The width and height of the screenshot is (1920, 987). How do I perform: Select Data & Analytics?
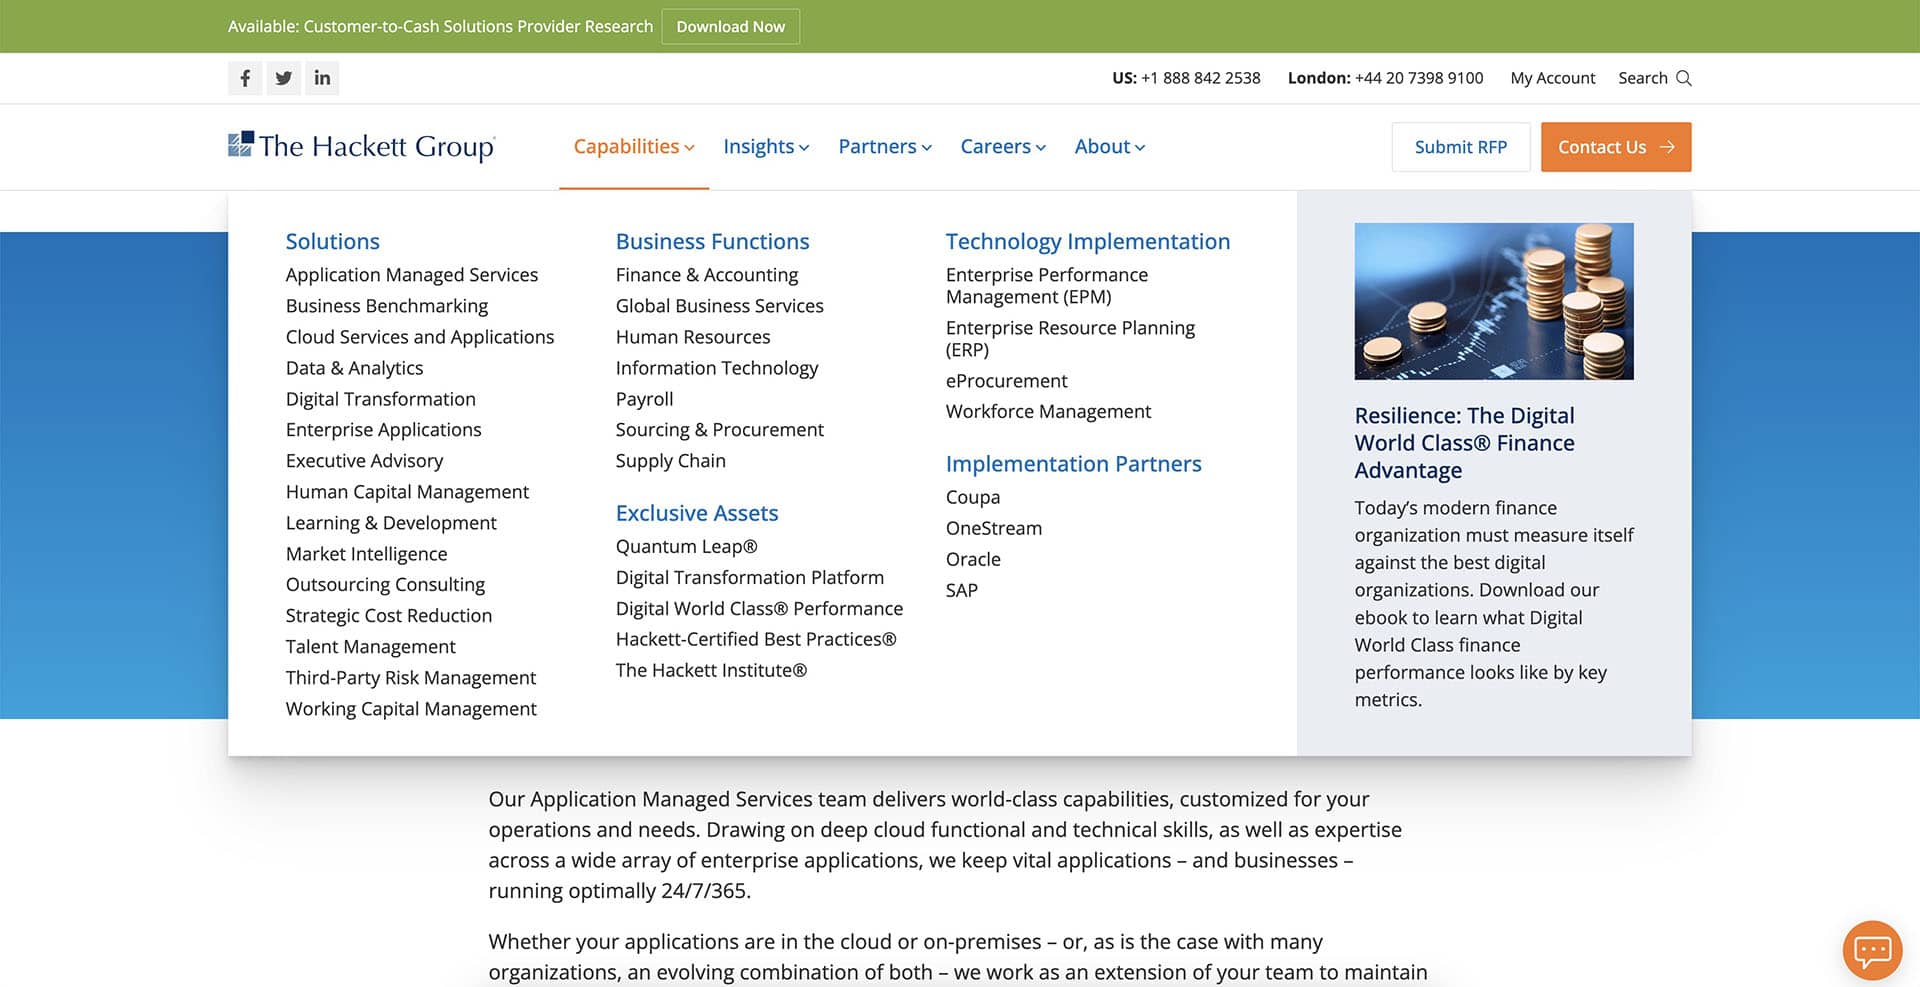click(x=355, y=367)
